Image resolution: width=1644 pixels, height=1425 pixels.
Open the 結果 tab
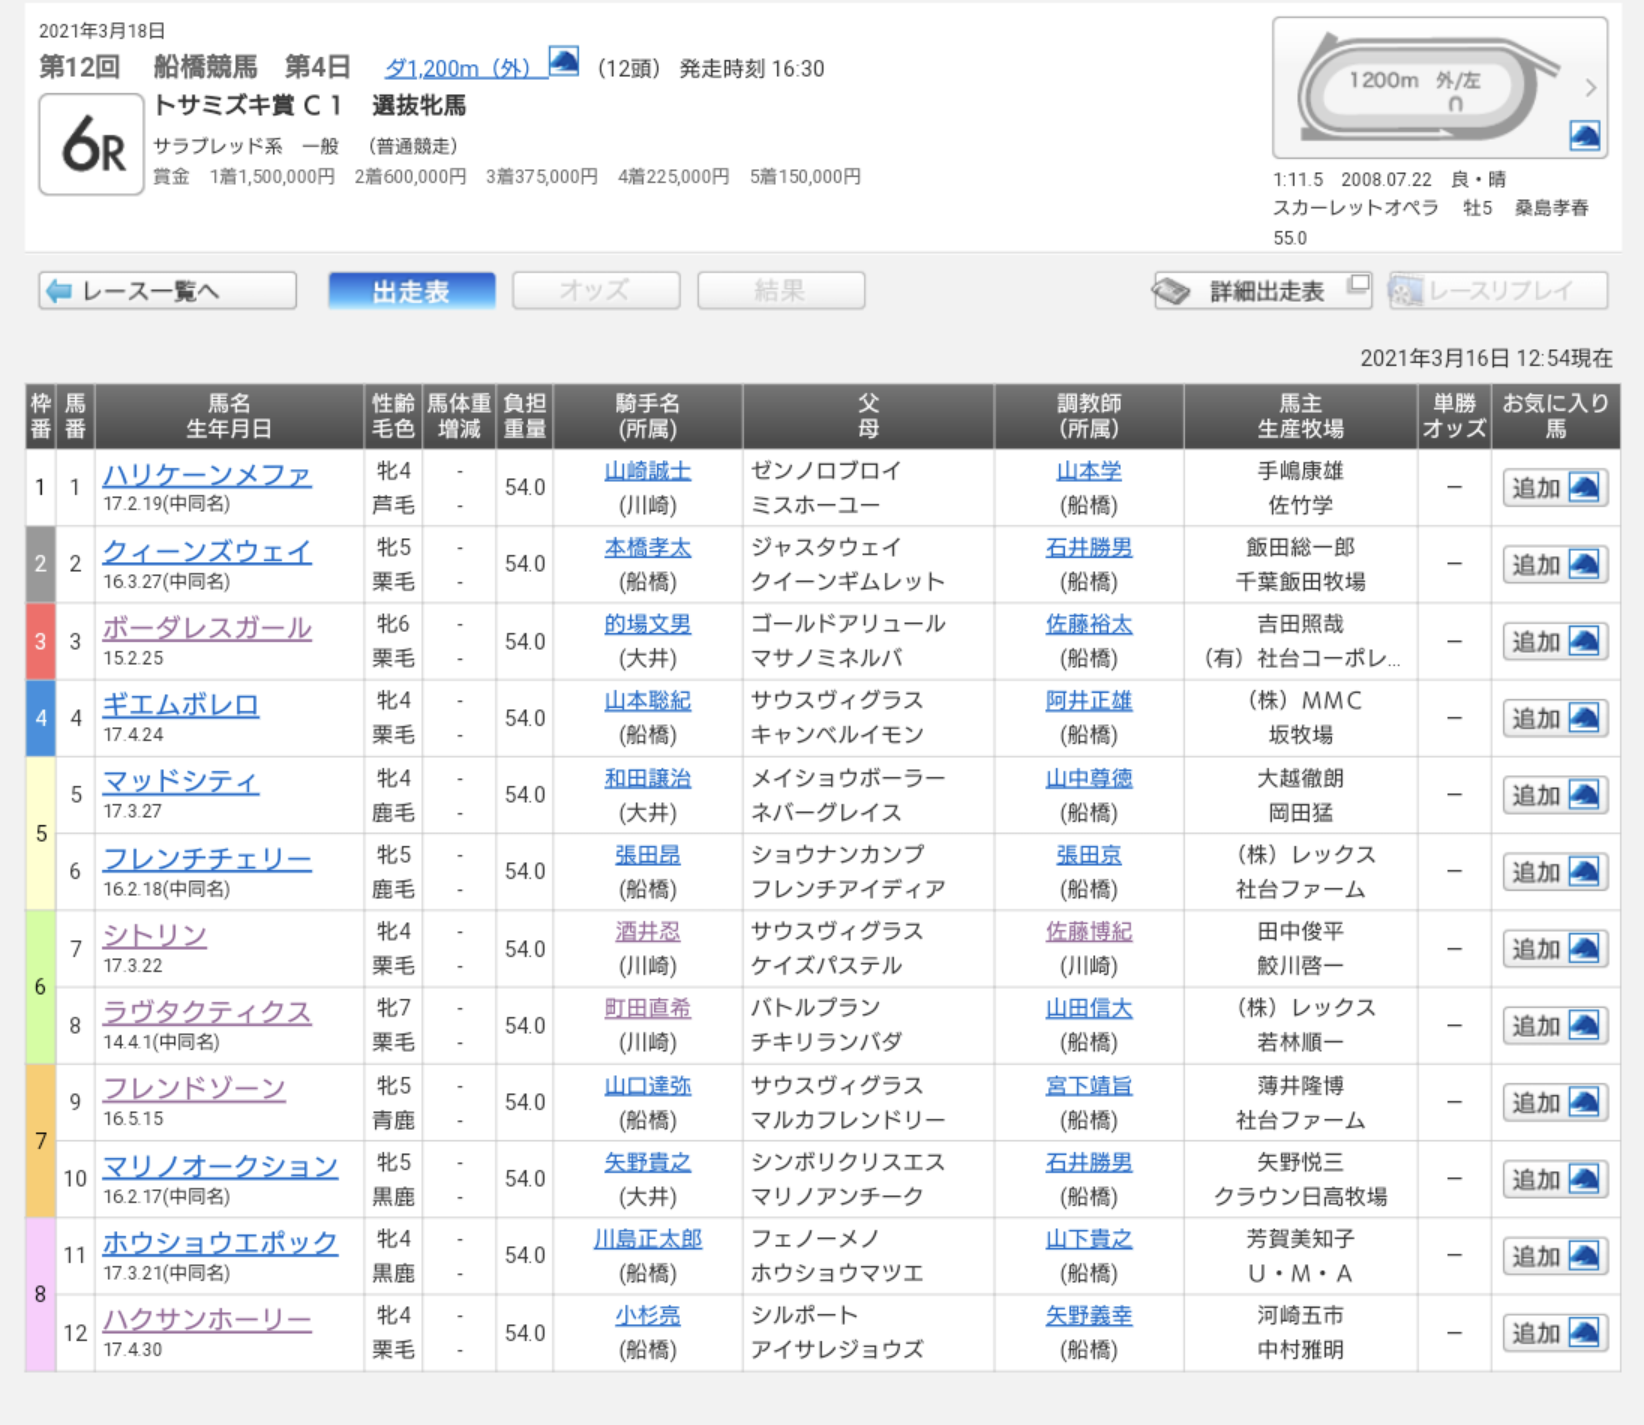point(780,291)
